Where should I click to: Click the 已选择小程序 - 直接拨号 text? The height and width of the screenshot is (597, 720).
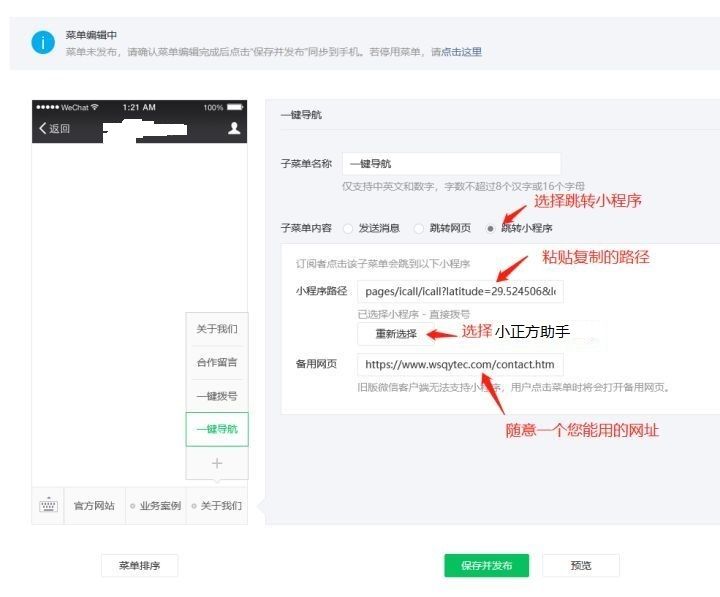pyautogui.click(x=414, y=314)
